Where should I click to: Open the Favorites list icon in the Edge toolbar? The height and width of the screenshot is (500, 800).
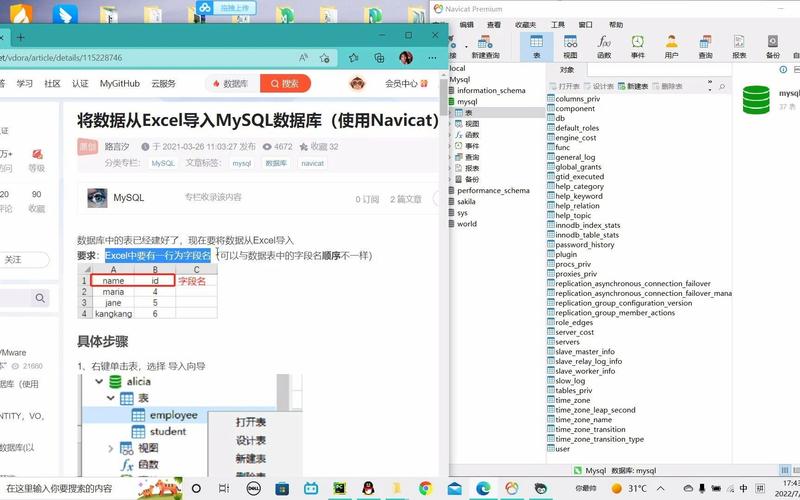tap(354, 58)
